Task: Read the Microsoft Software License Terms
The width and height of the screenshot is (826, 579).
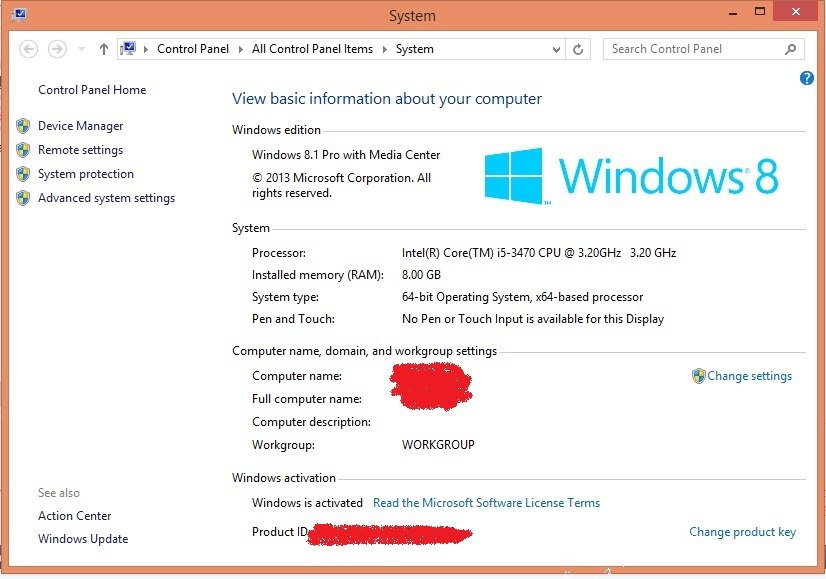Action: [486, 503]
